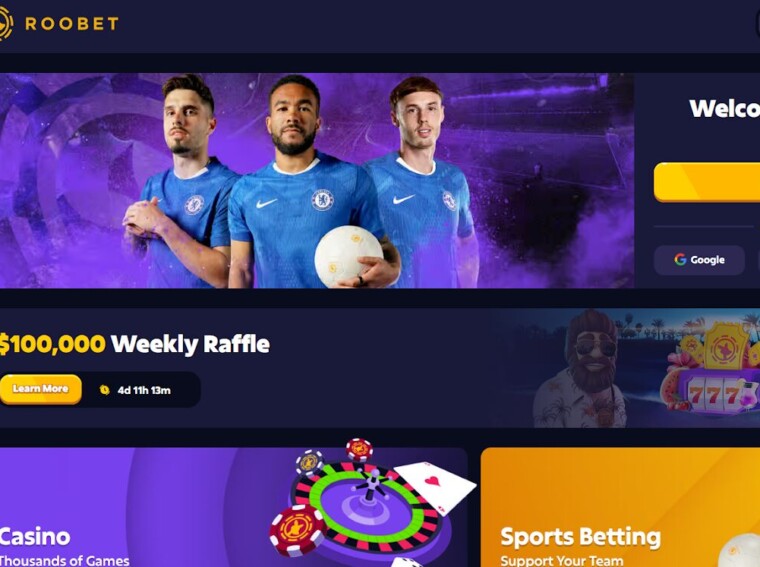The image size is (760, 567).
Task: Open the Sports Betting category card
Action: [620, 507]
